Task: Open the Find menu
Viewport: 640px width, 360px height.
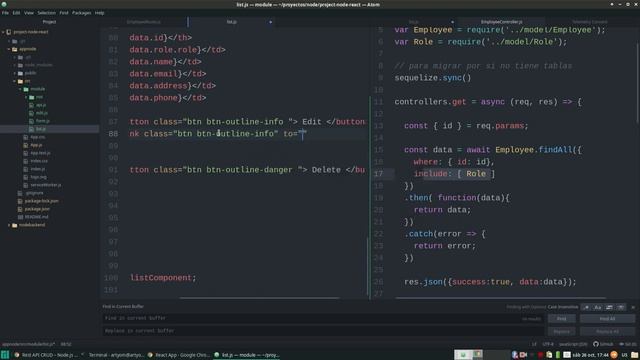Action: pos(64,13)
